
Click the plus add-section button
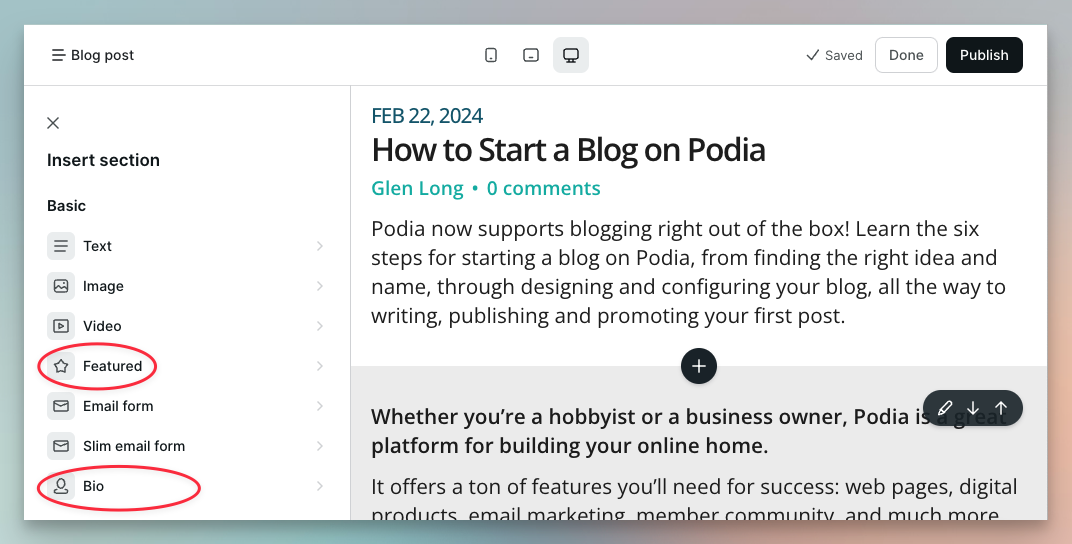(698, 366)
